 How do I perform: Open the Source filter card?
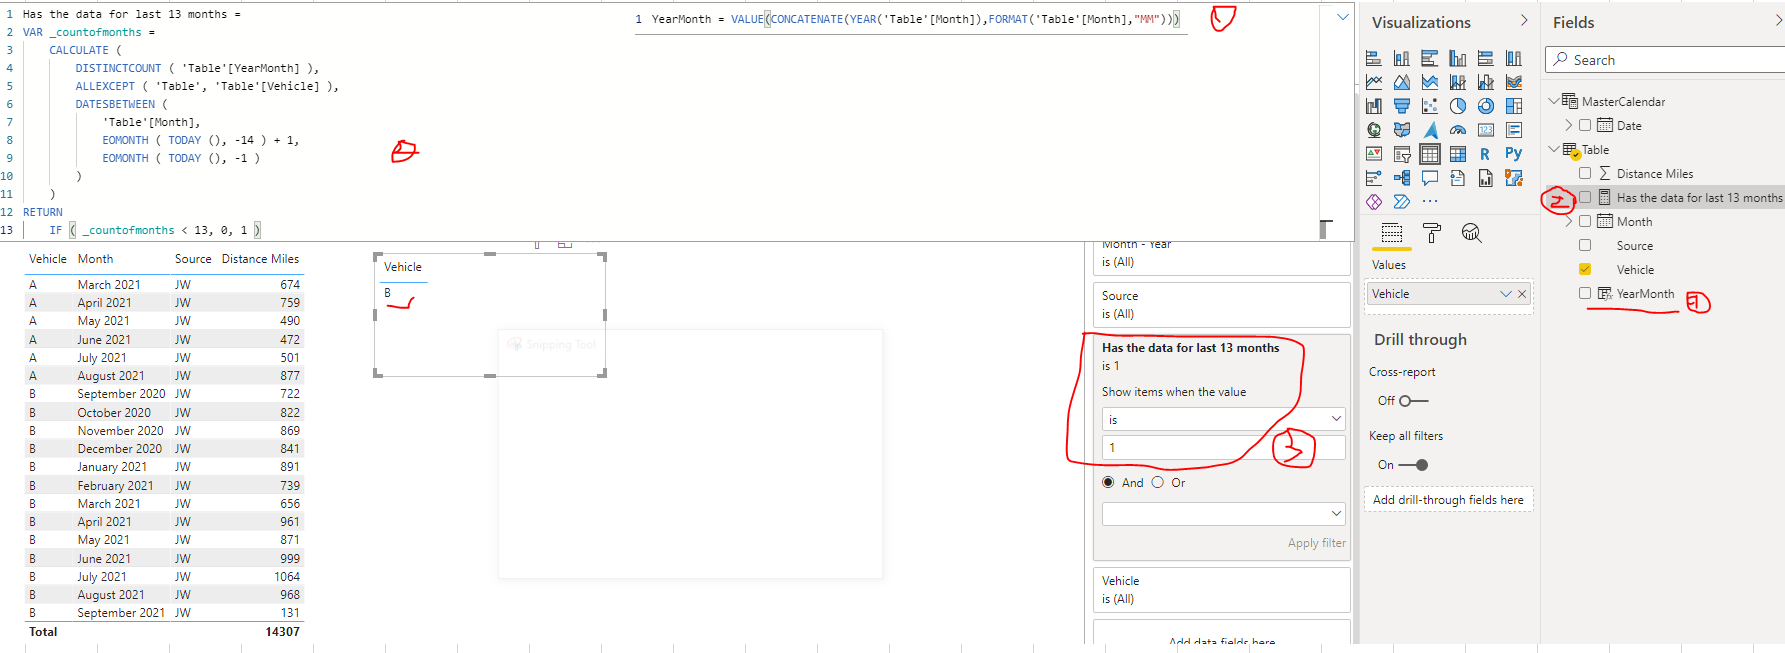coord(1222,305)
